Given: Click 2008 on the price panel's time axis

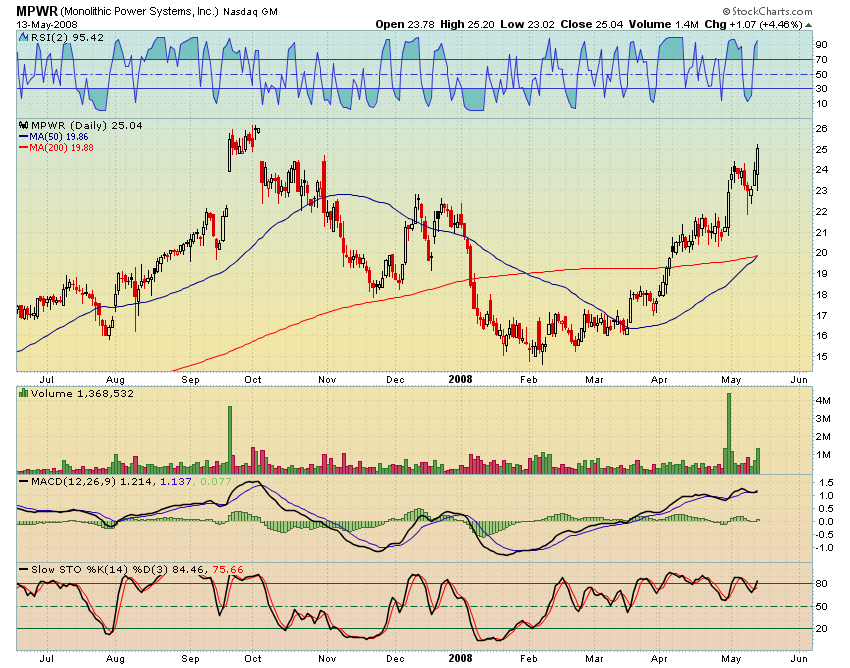Looking at the screenshot, I should (460, 380).
